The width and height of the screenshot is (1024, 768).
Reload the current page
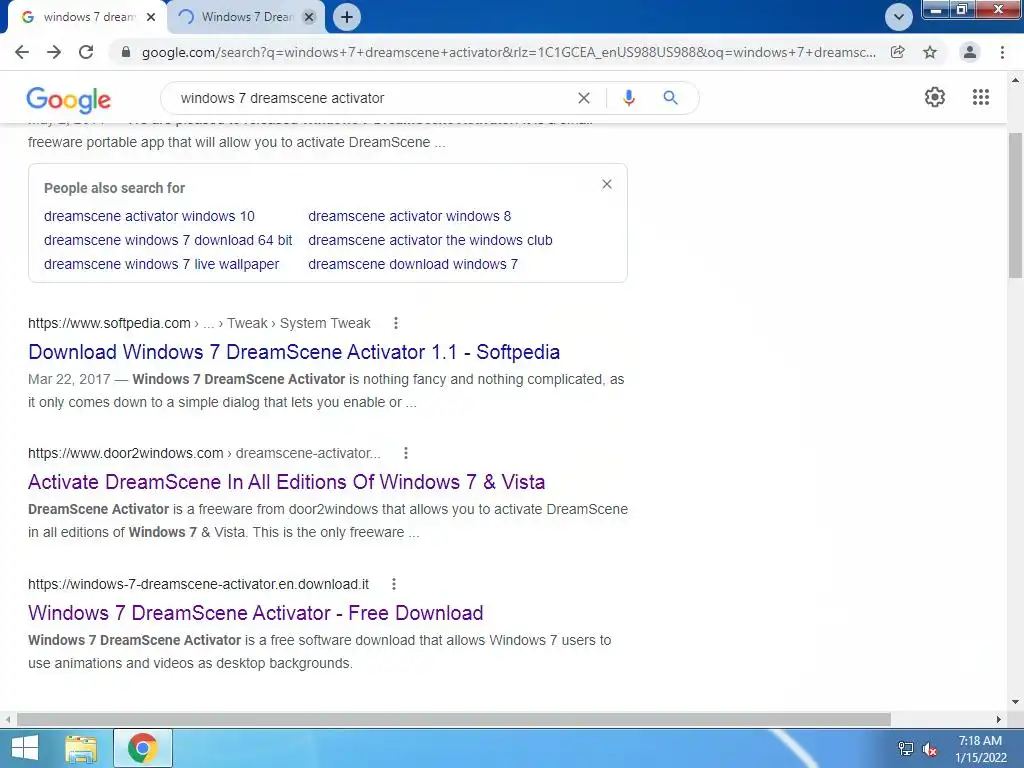click(x=86, y=52)
